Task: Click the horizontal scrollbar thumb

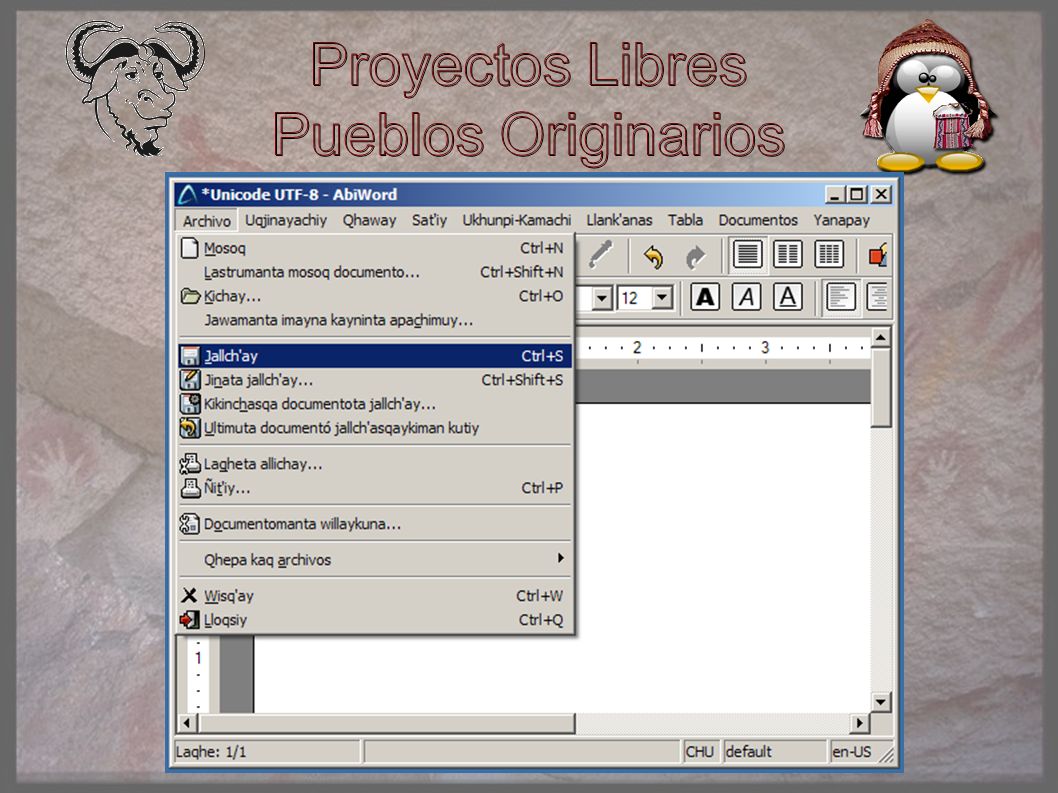Action: pos(386,723)
